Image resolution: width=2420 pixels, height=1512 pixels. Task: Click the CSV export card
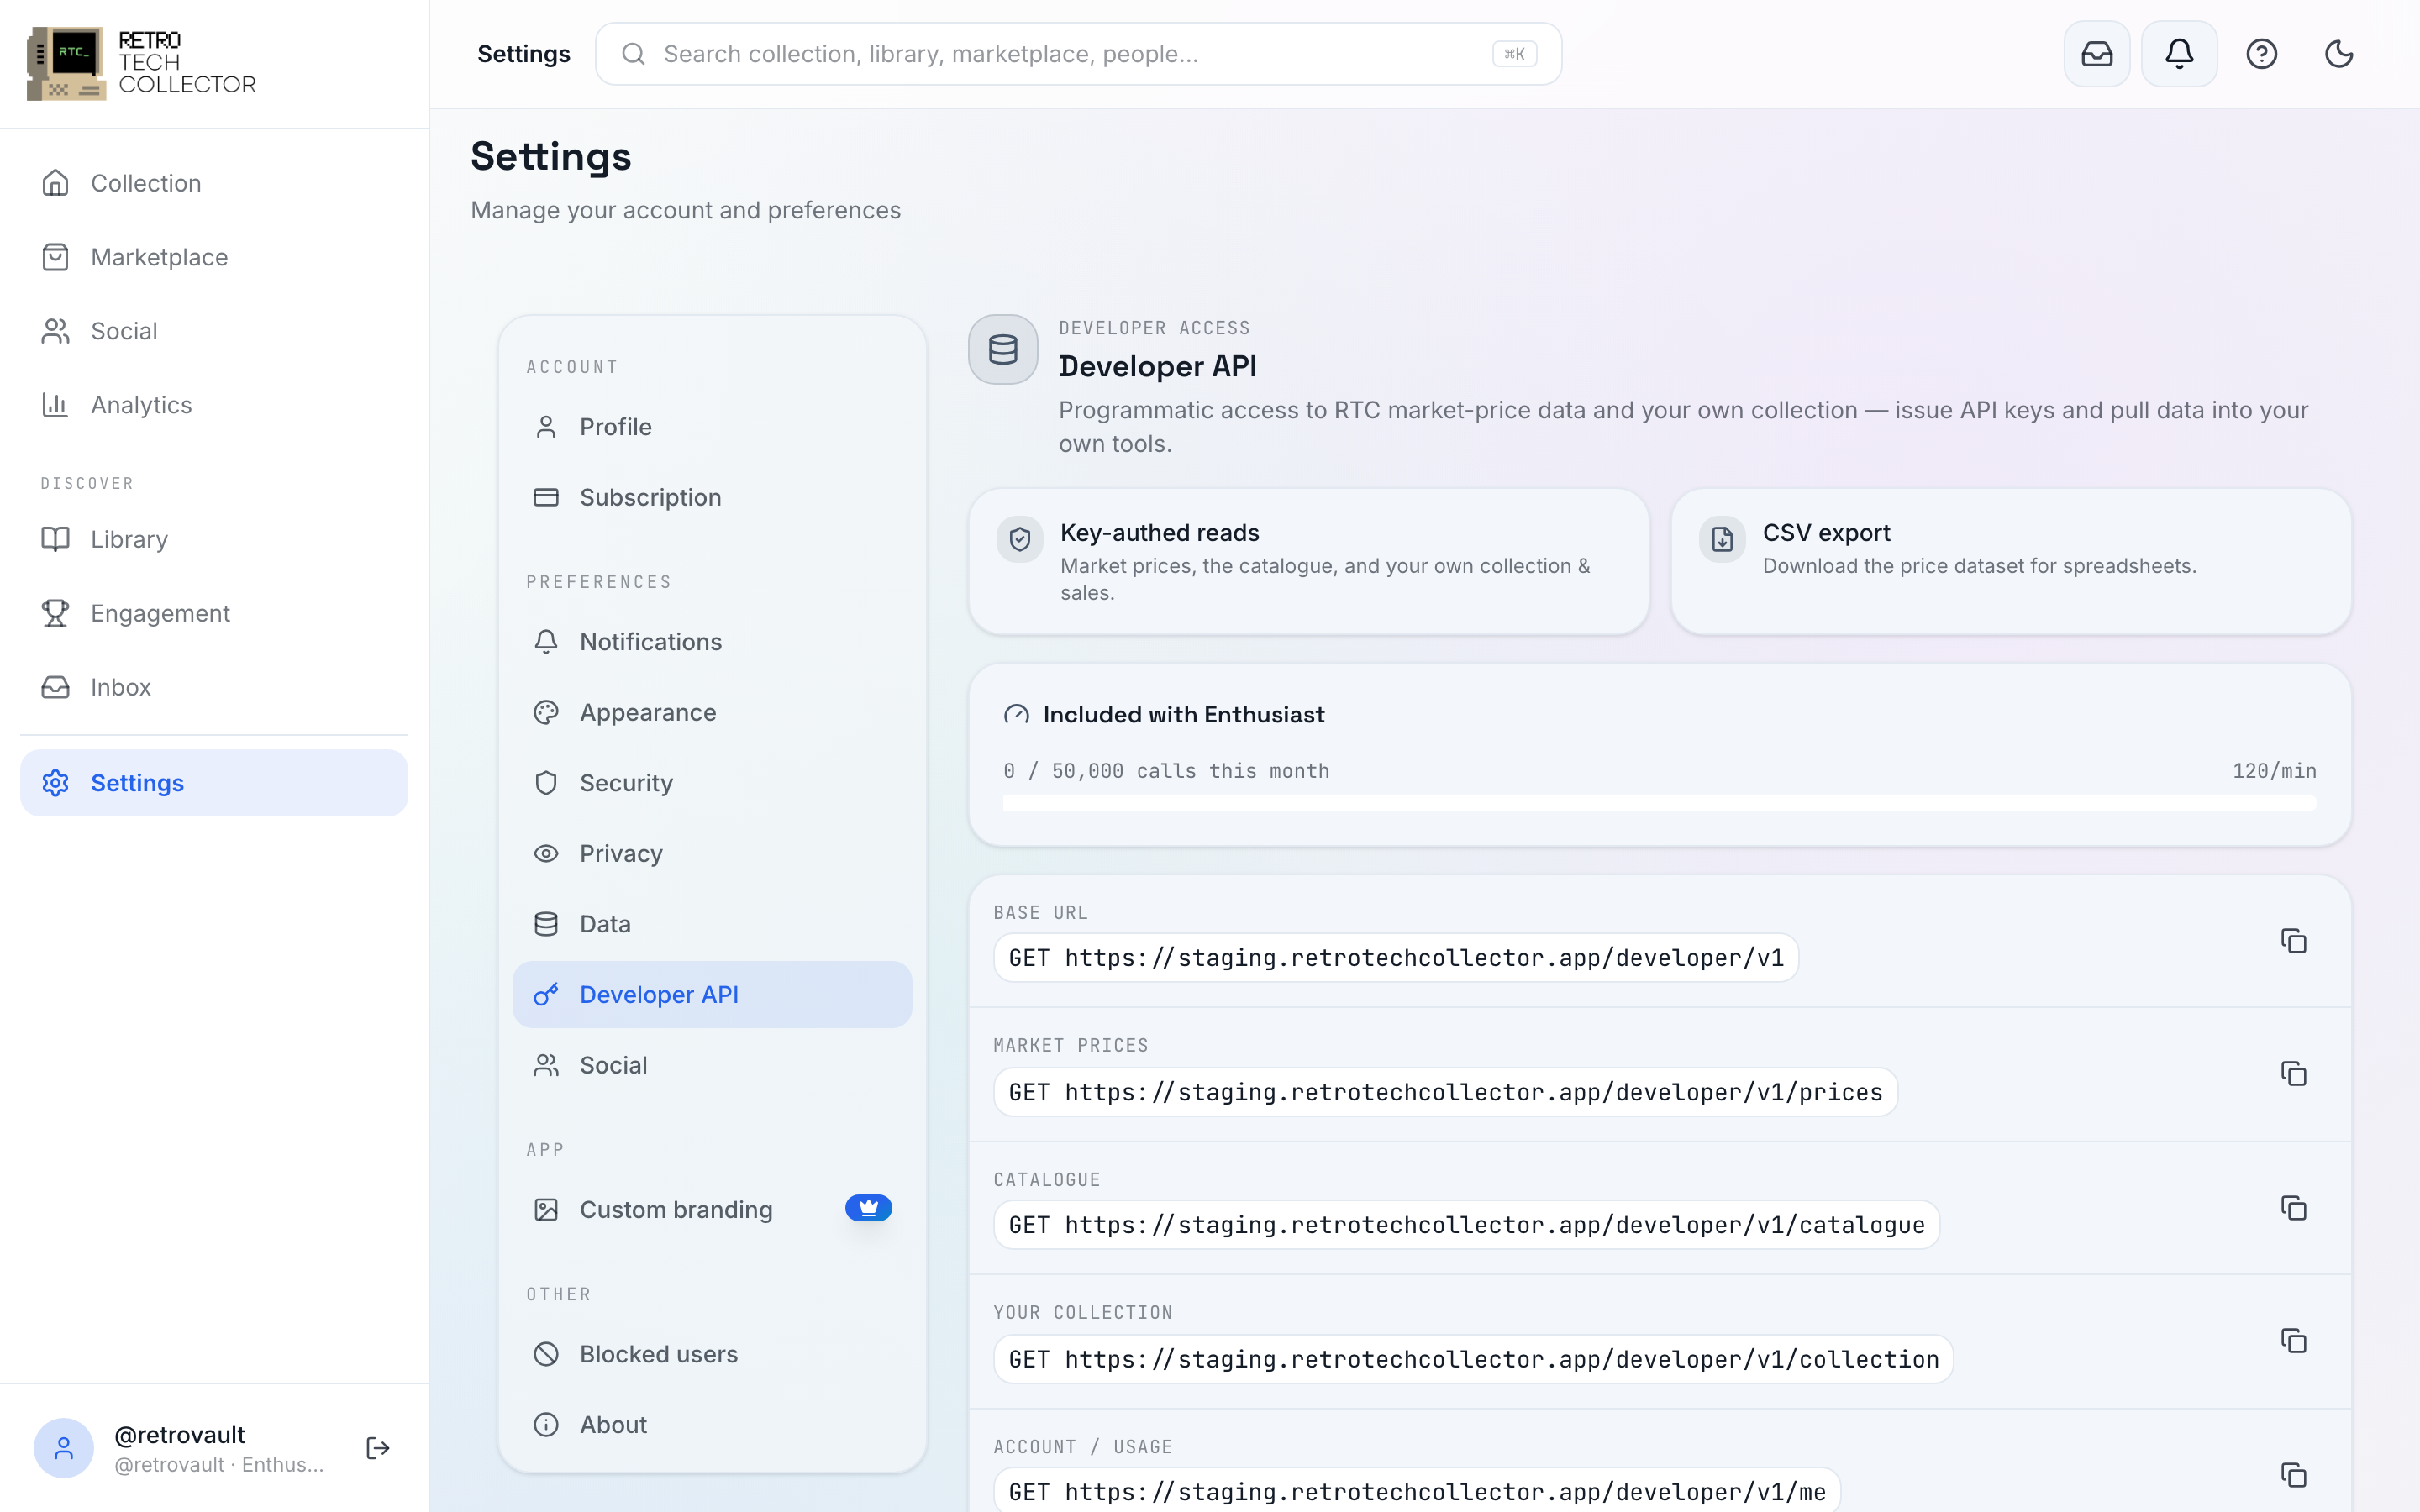2011,561
